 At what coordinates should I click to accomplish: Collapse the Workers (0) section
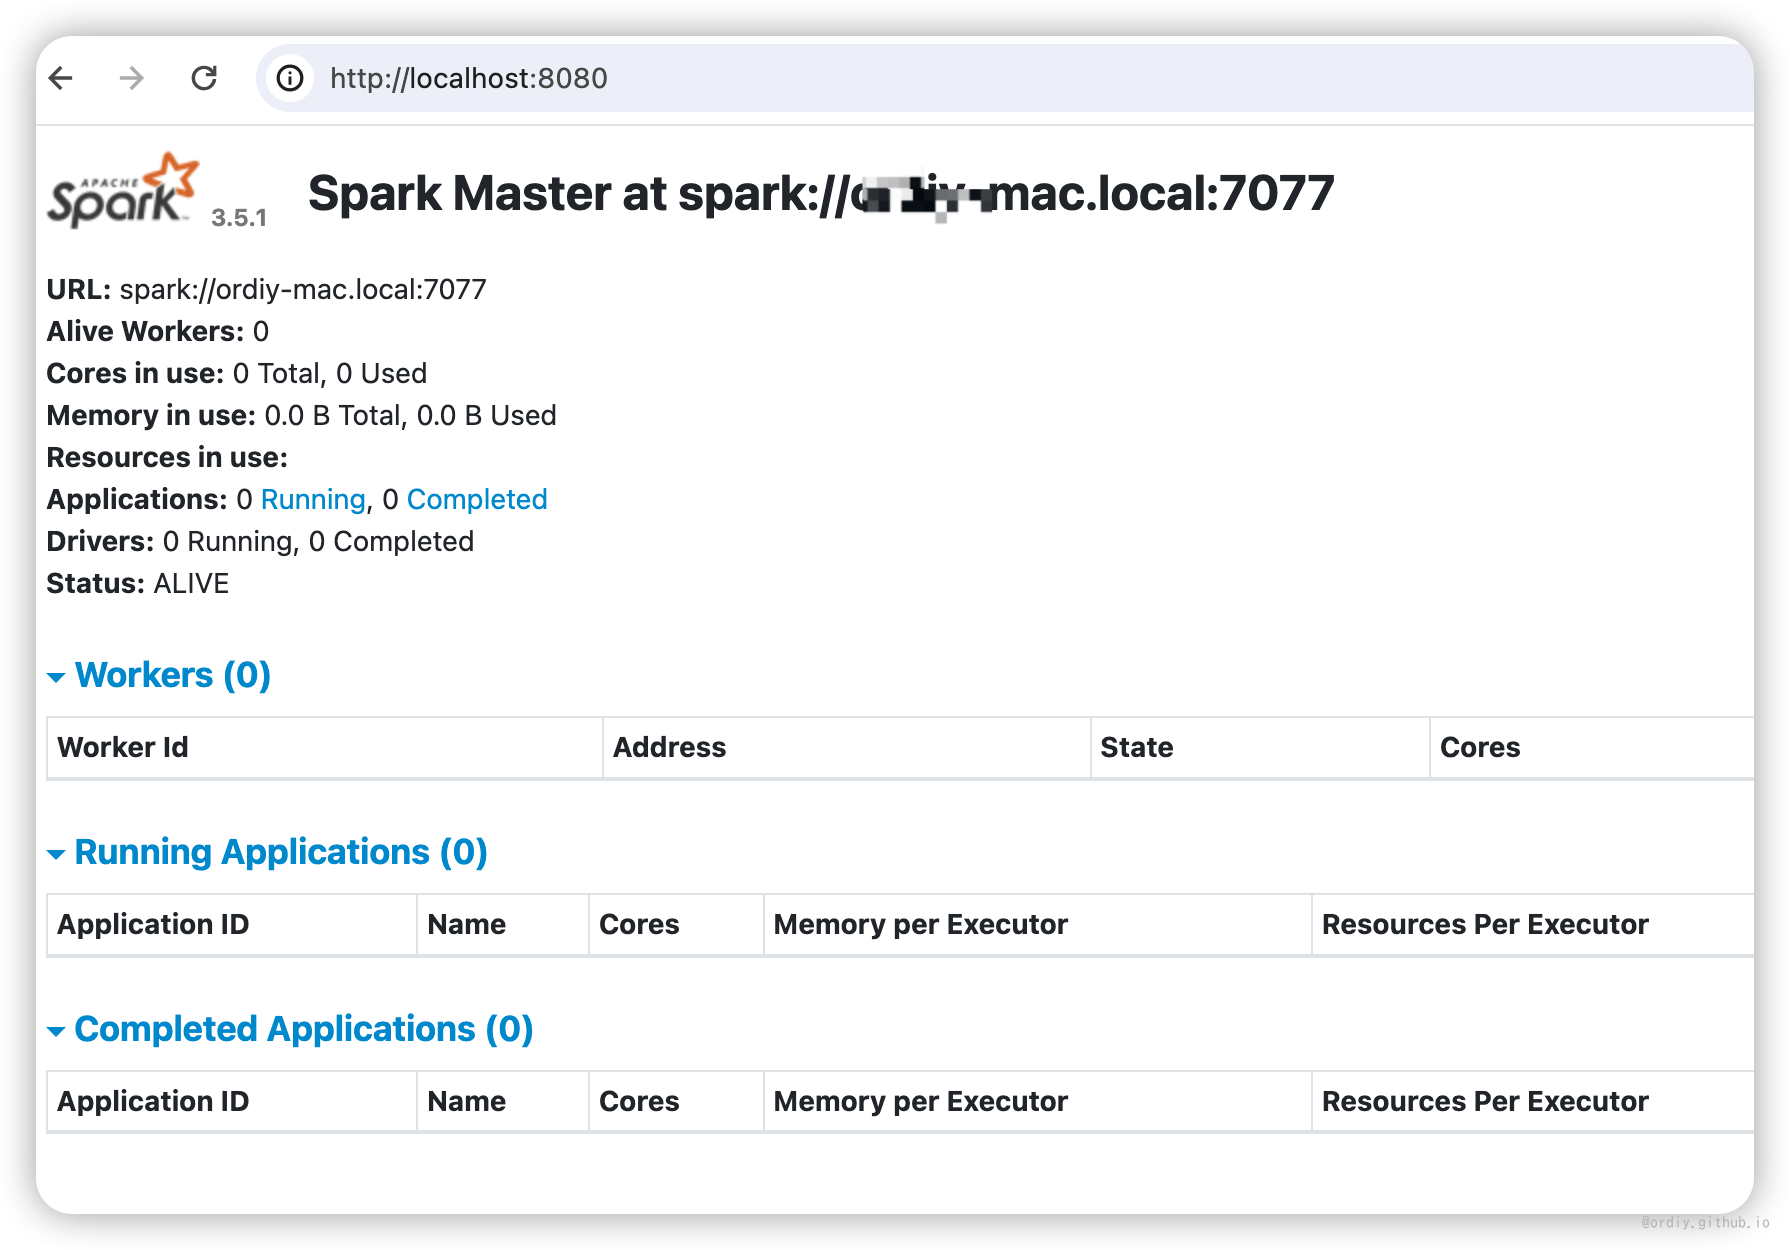tap(160, 675)
